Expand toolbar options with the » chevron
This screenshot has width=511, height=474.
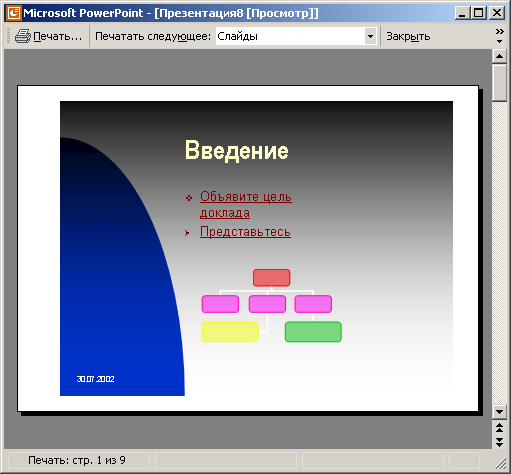(x=499, y=36)
